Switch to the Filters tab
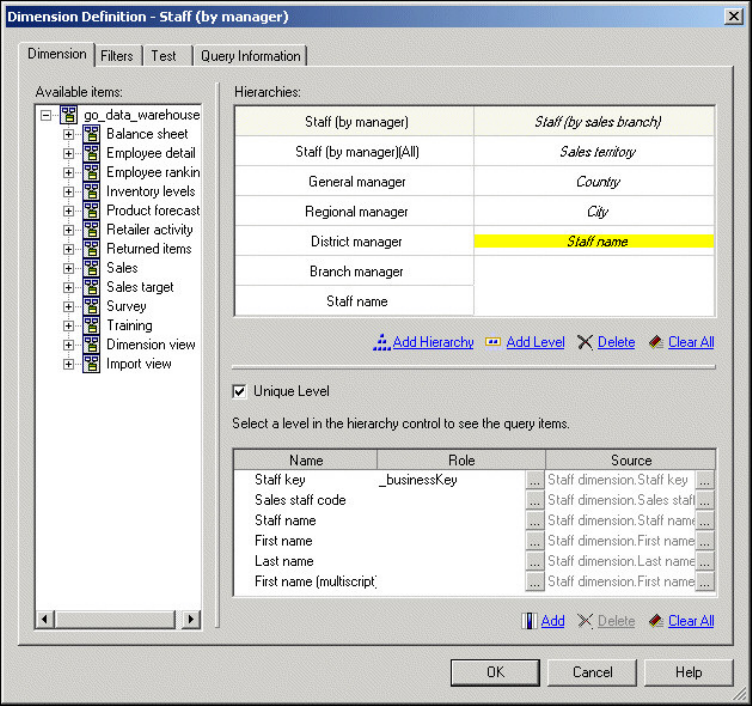752x706 pixels. click(117, 56)
